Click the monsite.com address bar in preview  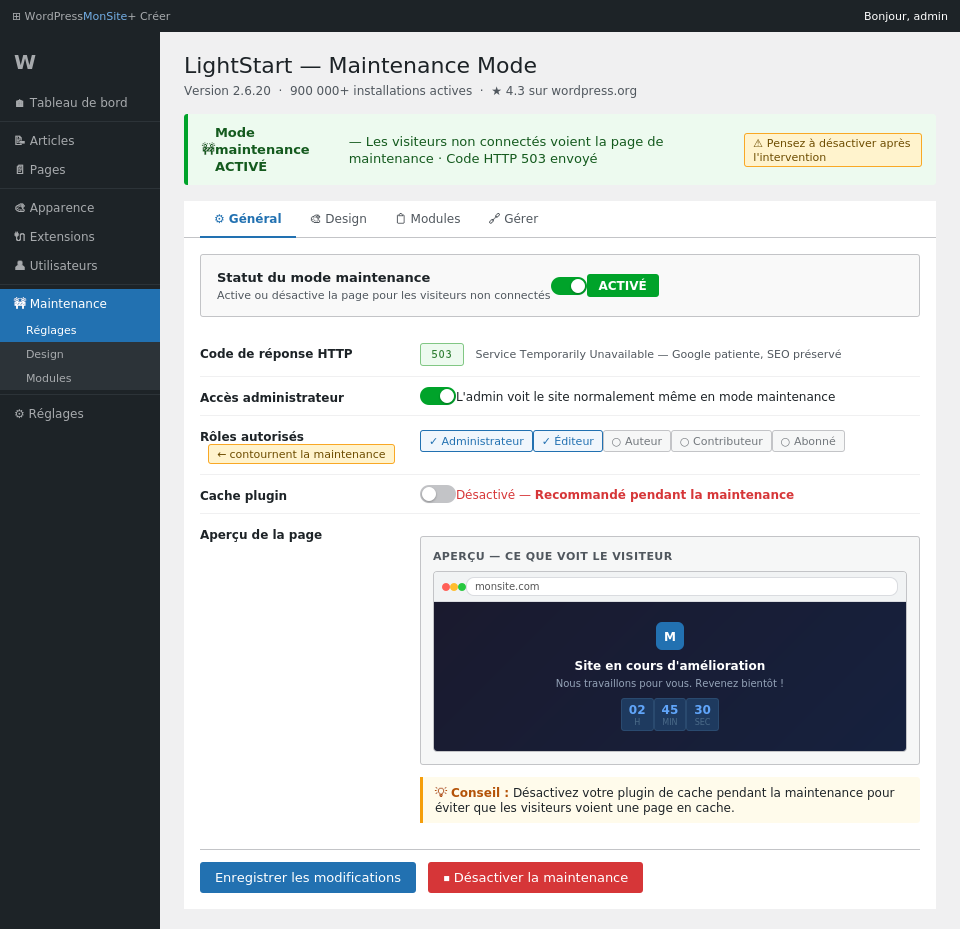(x=681, y=587)
